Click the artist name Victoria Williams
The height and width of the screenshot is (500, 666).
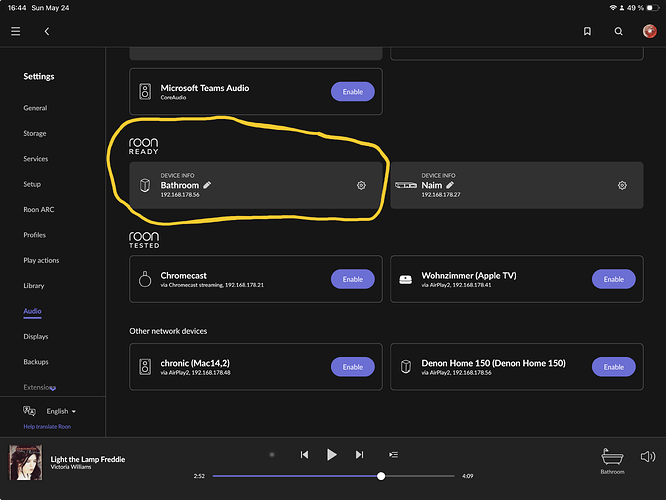[71, 467]
